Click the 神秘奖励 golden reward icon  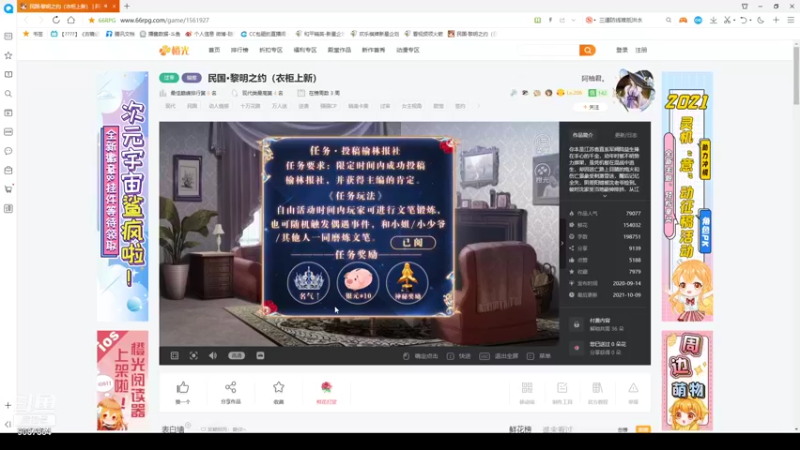(407, 283)
